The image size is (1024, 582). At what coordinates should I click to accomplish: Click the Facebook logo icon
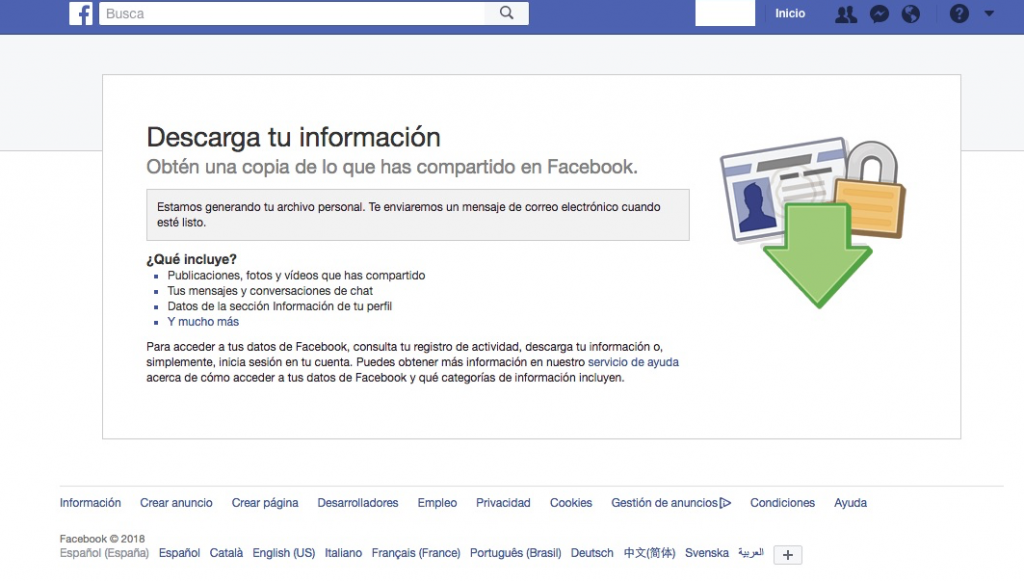[x=81, y=13]
